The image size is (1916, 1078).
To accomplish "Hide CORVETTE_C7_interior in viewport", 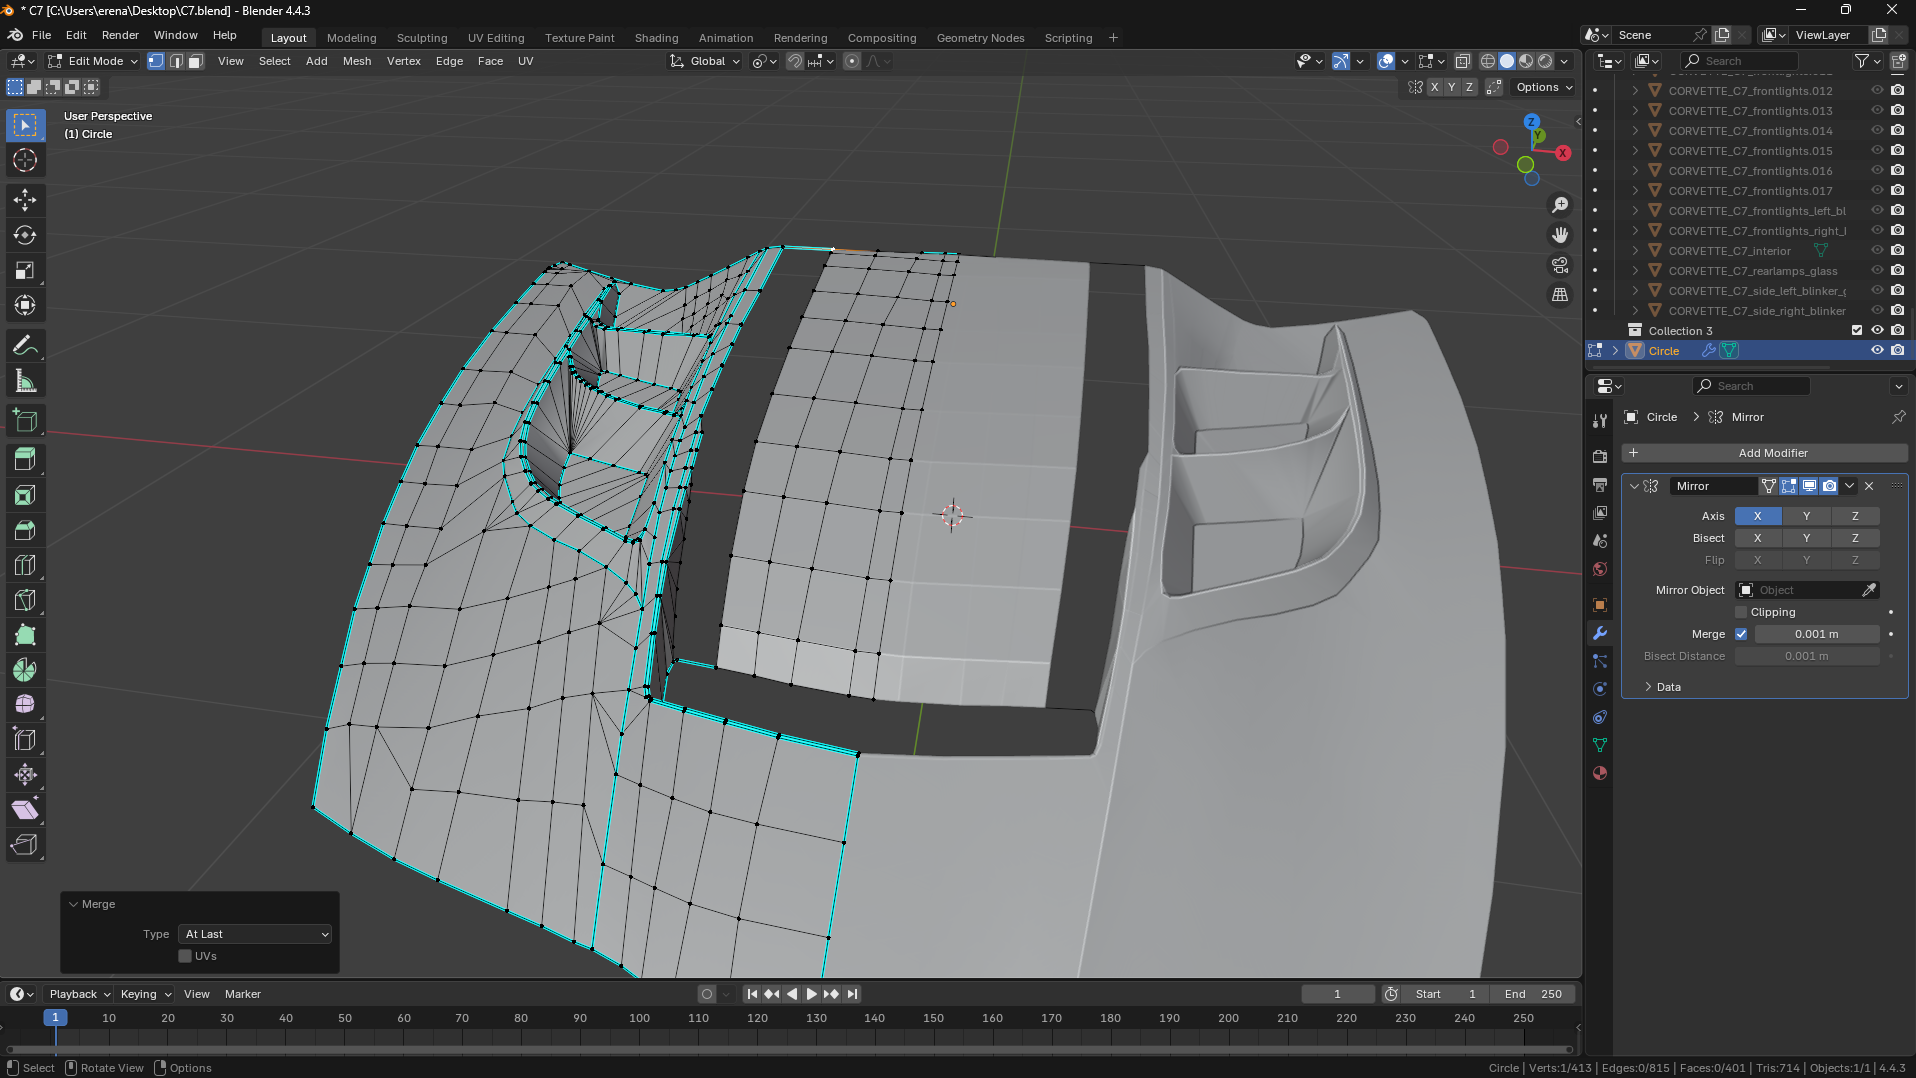I will (x=1877, y=251).
